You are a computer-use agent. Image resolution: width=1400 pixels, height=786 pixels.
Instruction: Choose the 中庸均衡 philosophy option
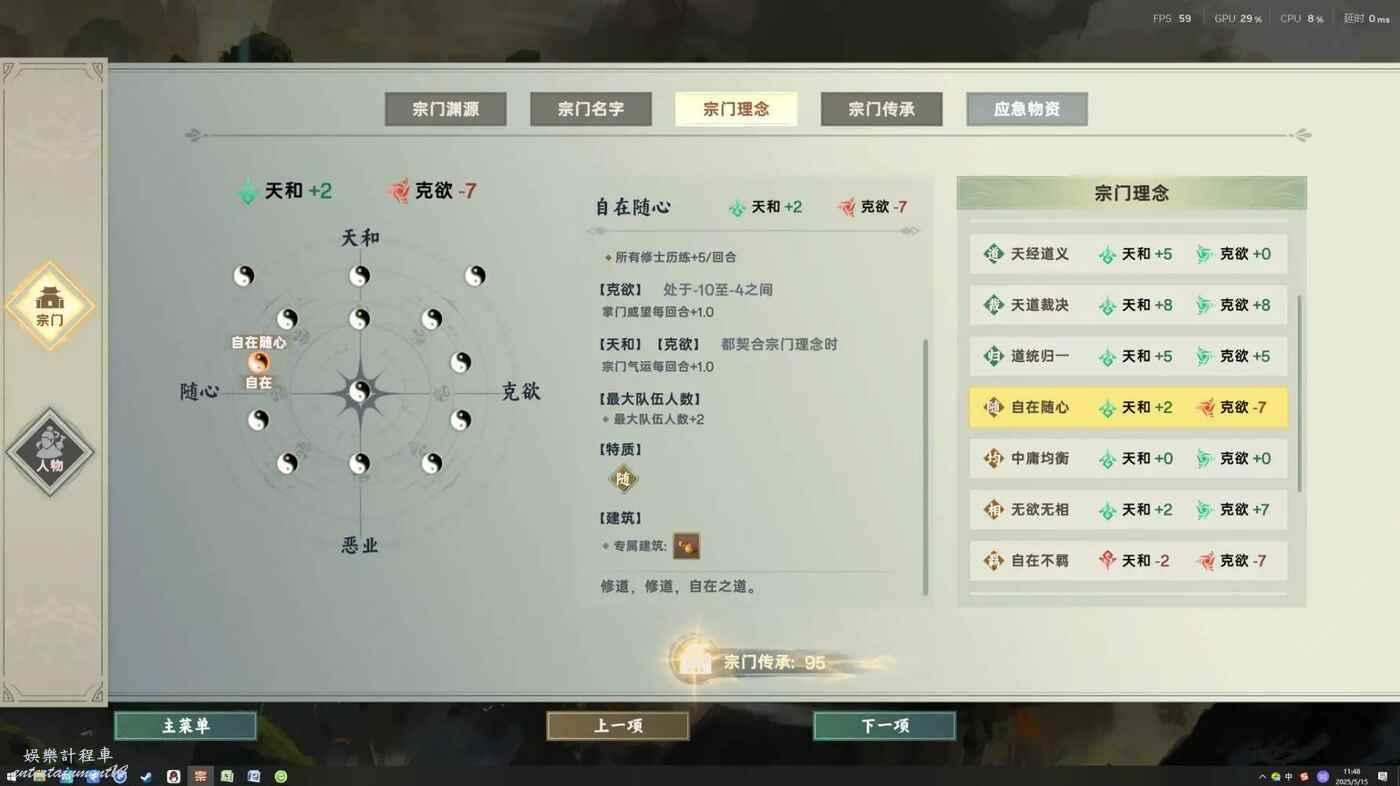(1128, 458)
